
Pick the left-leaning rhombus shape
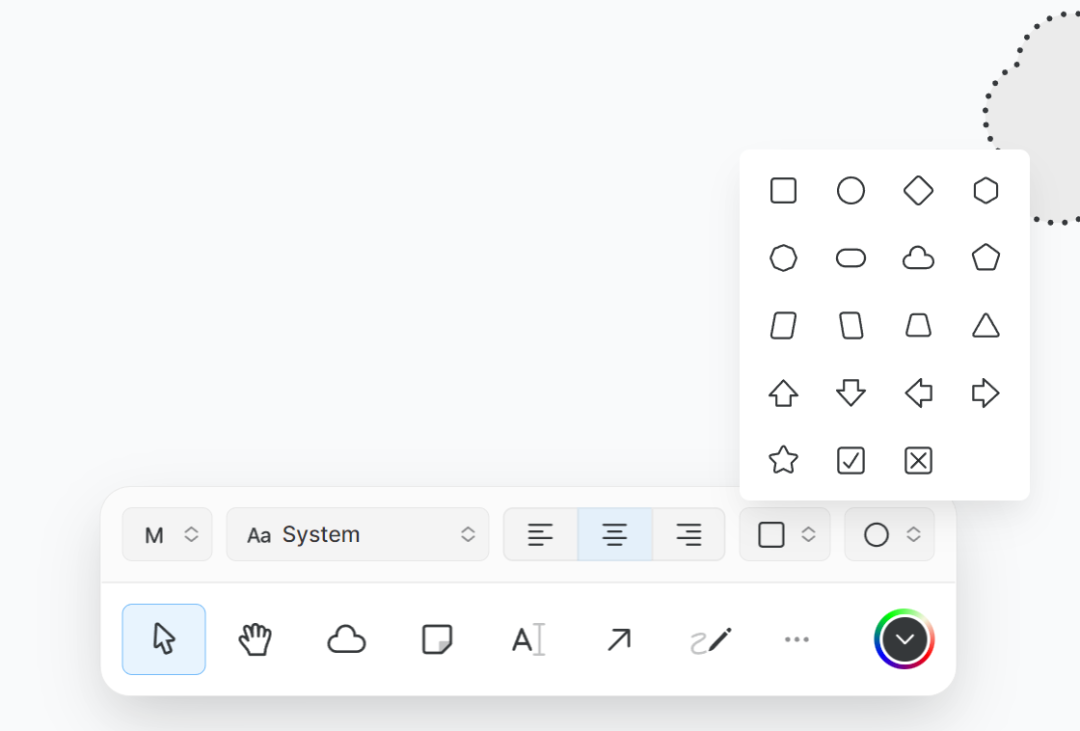851,326
